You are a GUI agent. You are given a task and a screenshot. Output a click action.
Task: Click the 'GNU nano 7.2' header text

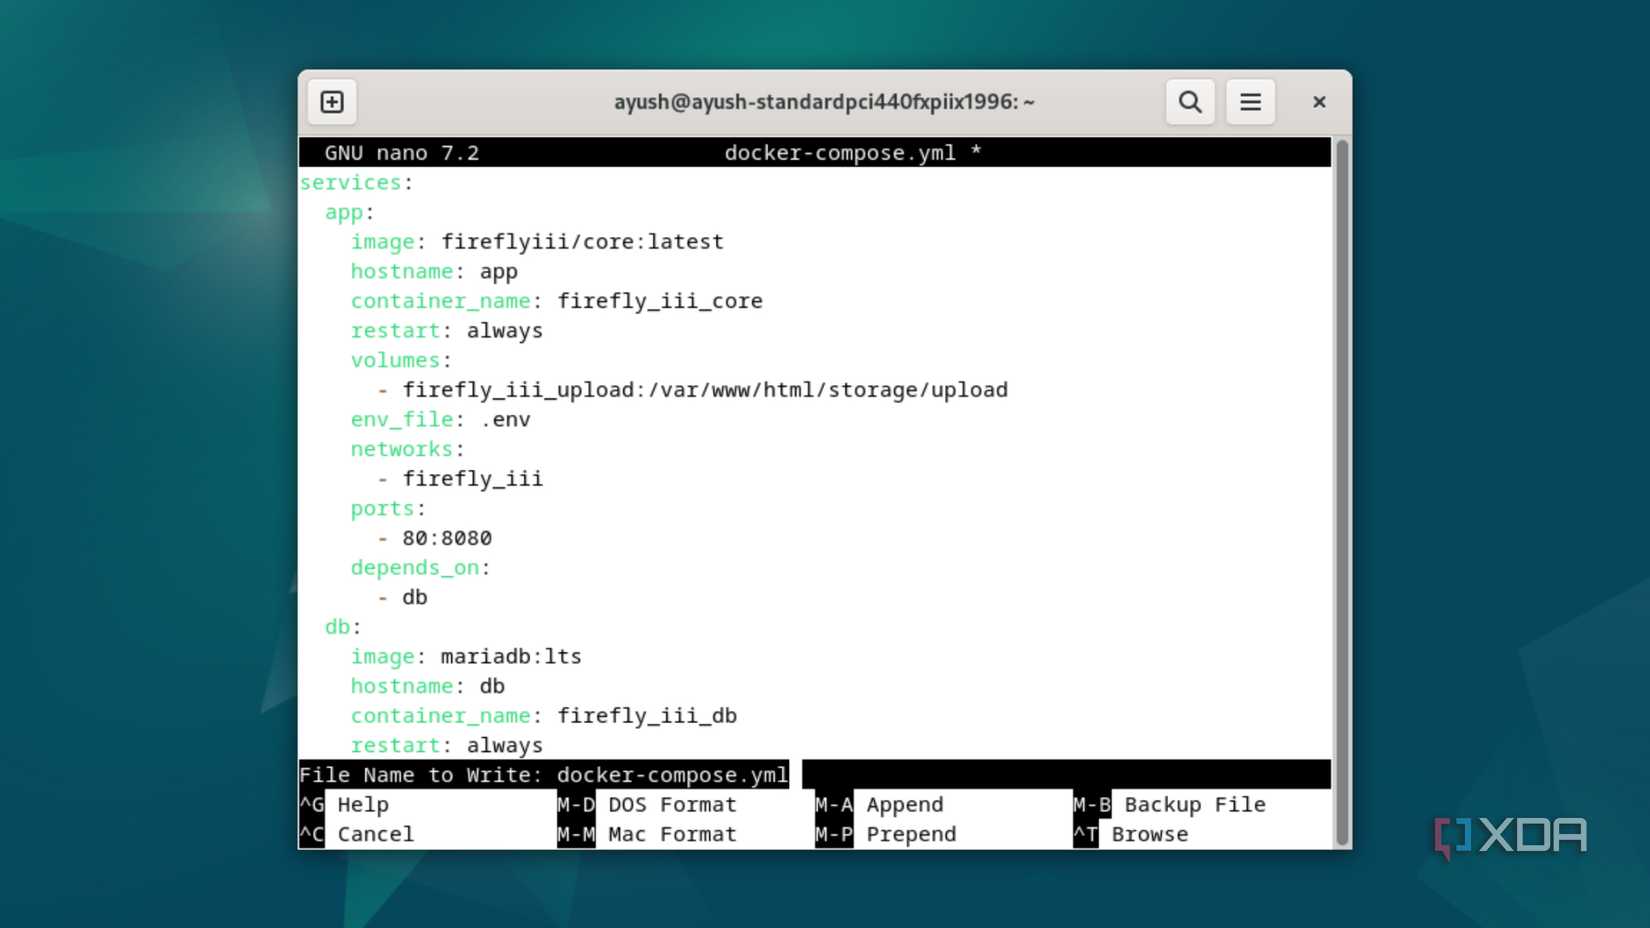point(402,153)
